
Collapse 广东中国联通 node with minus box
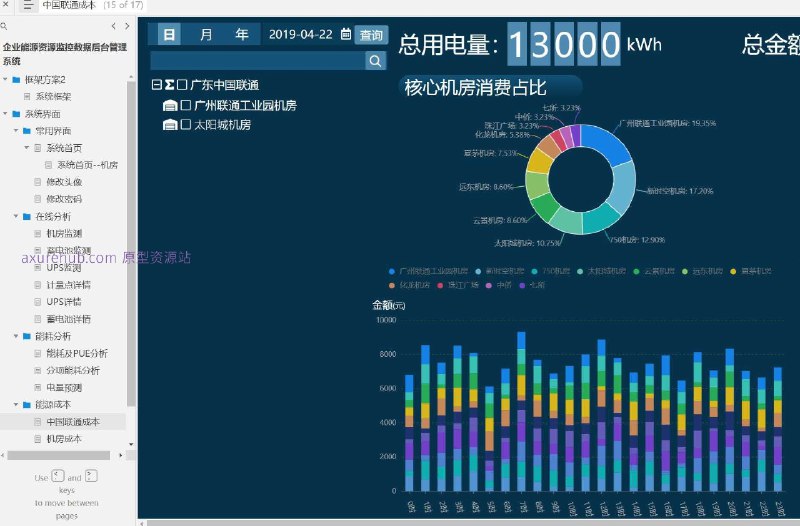click(x=157, y=85)
